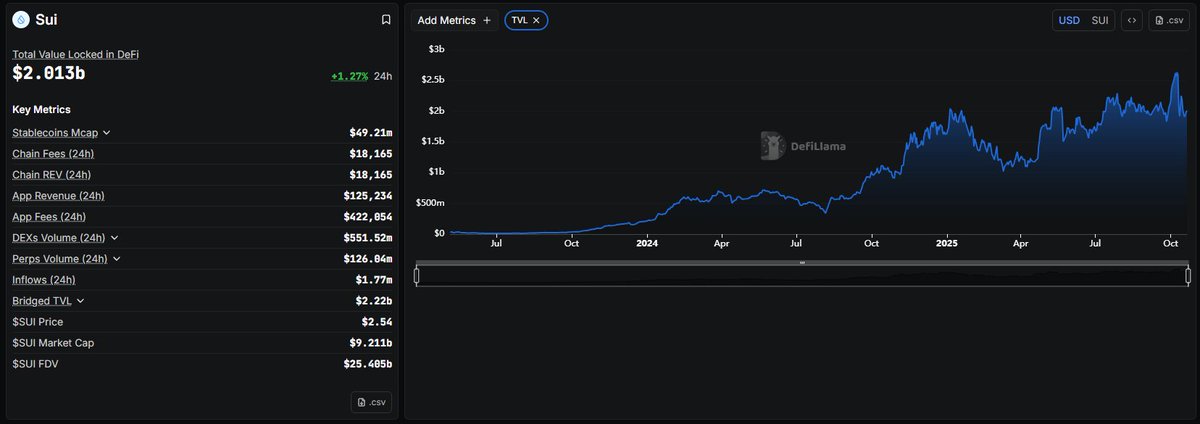Viewport: 1200px width, 424px height.
Task: Click the $126.04m perps volume value
Action: coord(368,259)
